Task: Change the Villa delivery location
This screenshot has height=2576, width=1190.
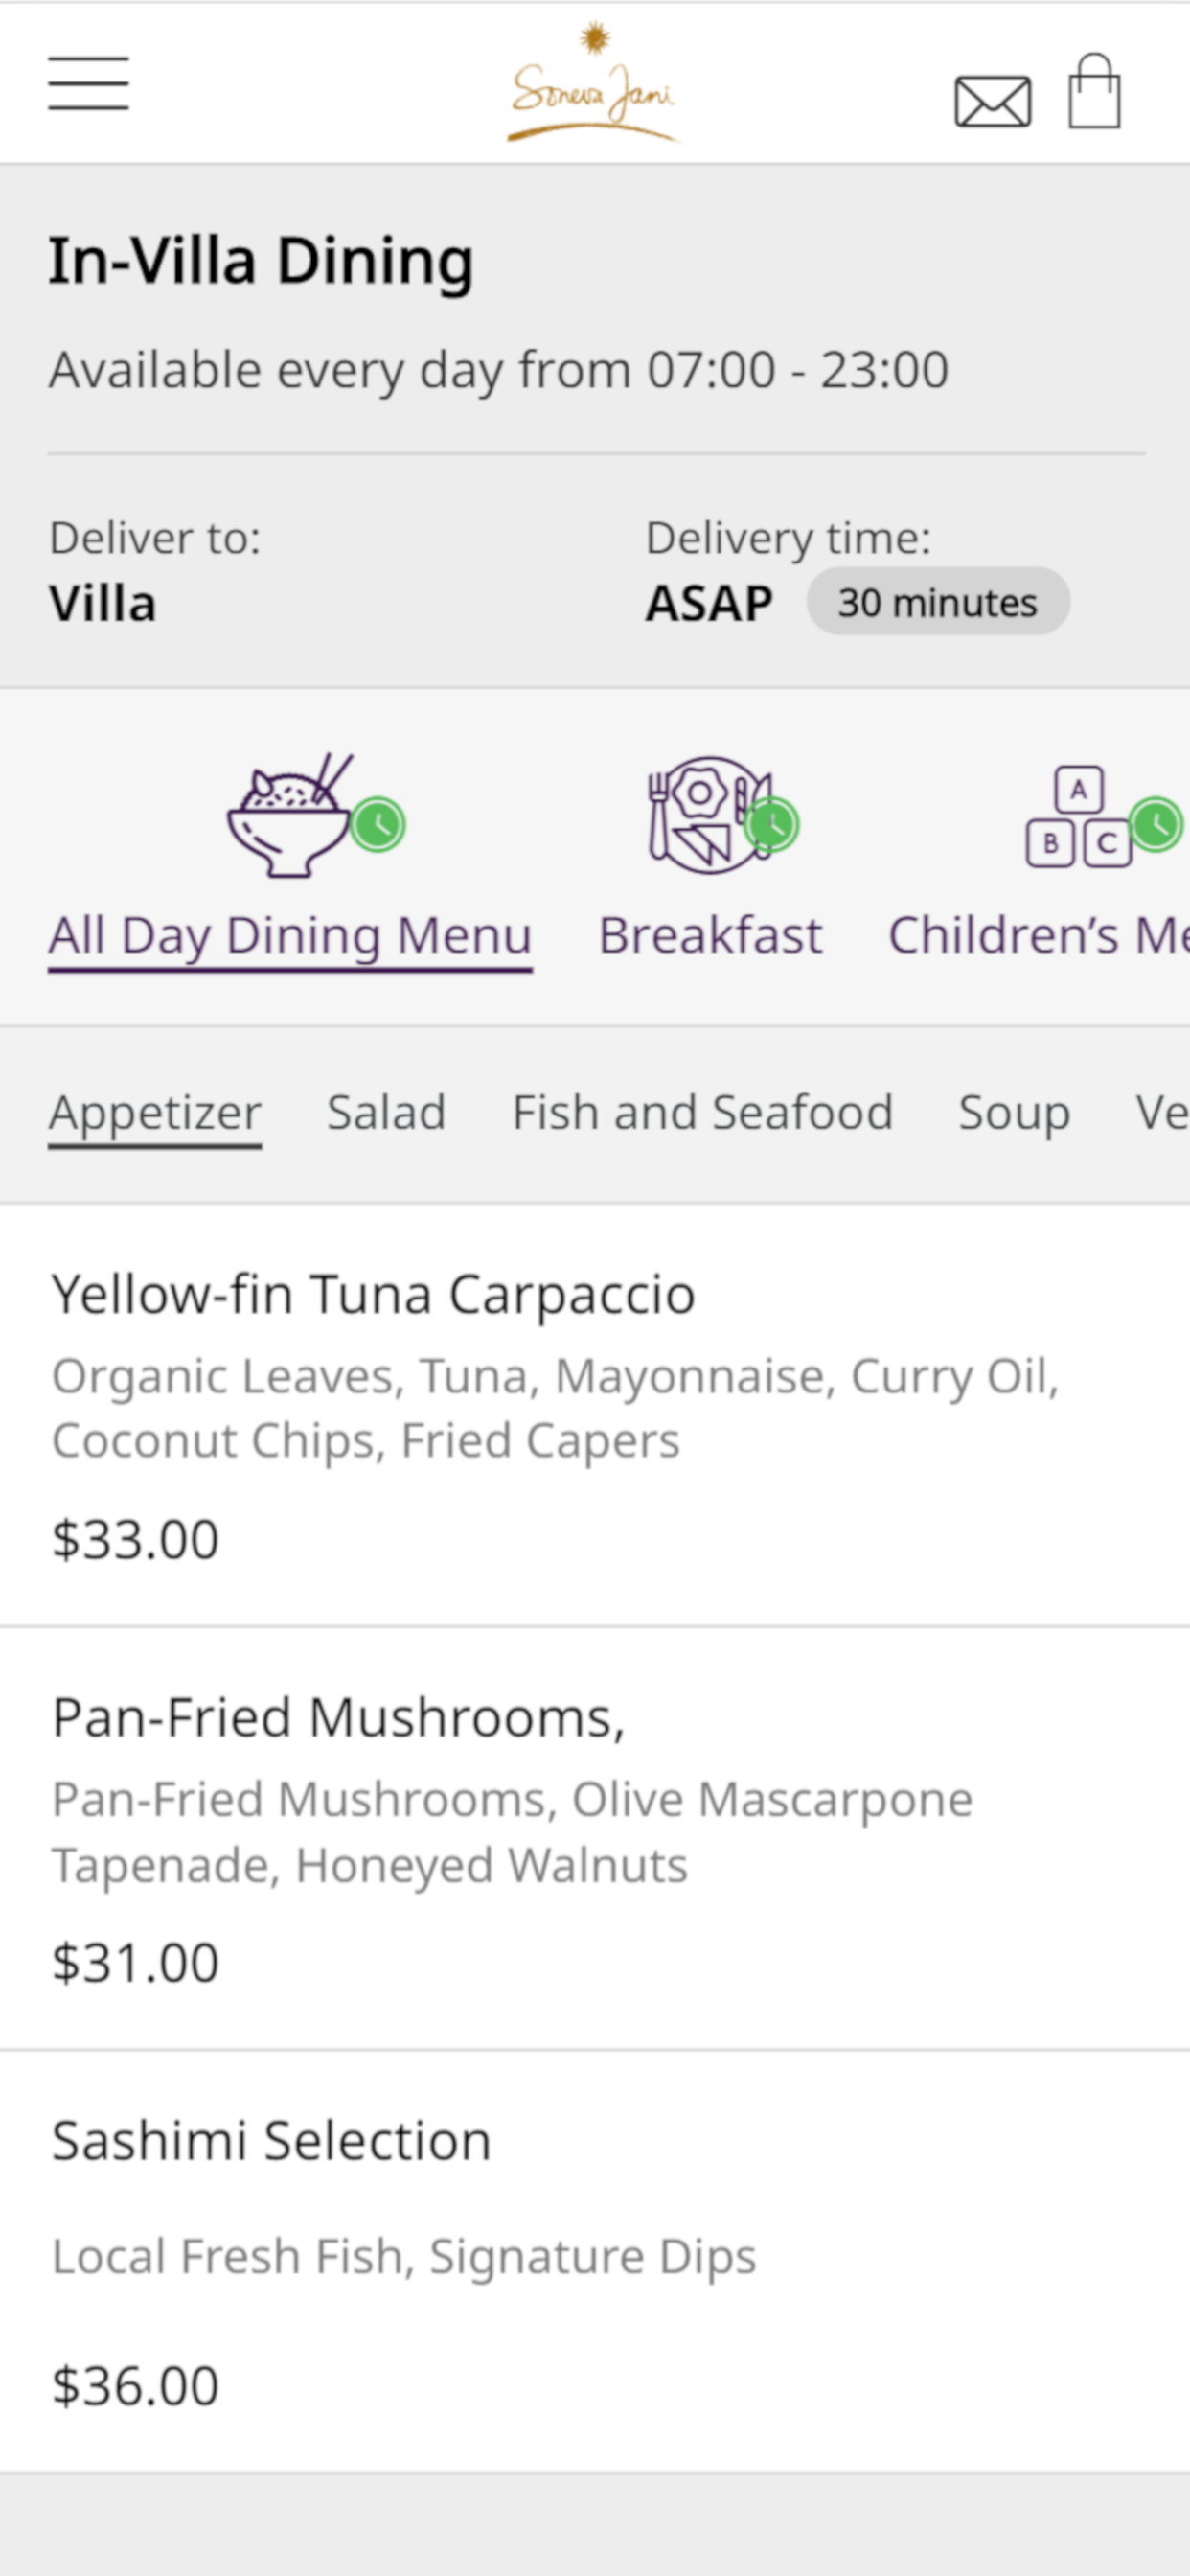Action: 103,603
